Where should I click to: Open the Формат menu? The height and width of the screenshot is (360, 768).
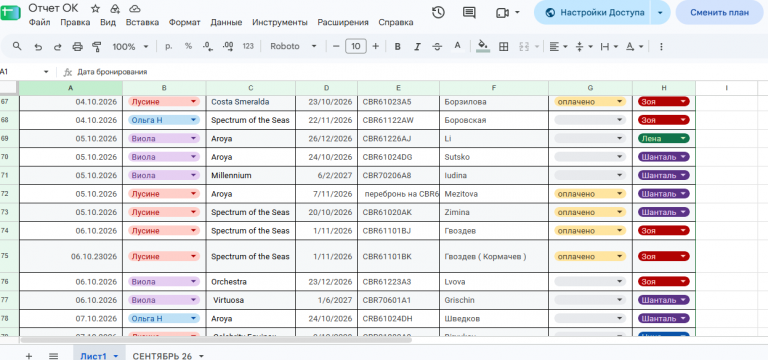(x=185, y=22)
